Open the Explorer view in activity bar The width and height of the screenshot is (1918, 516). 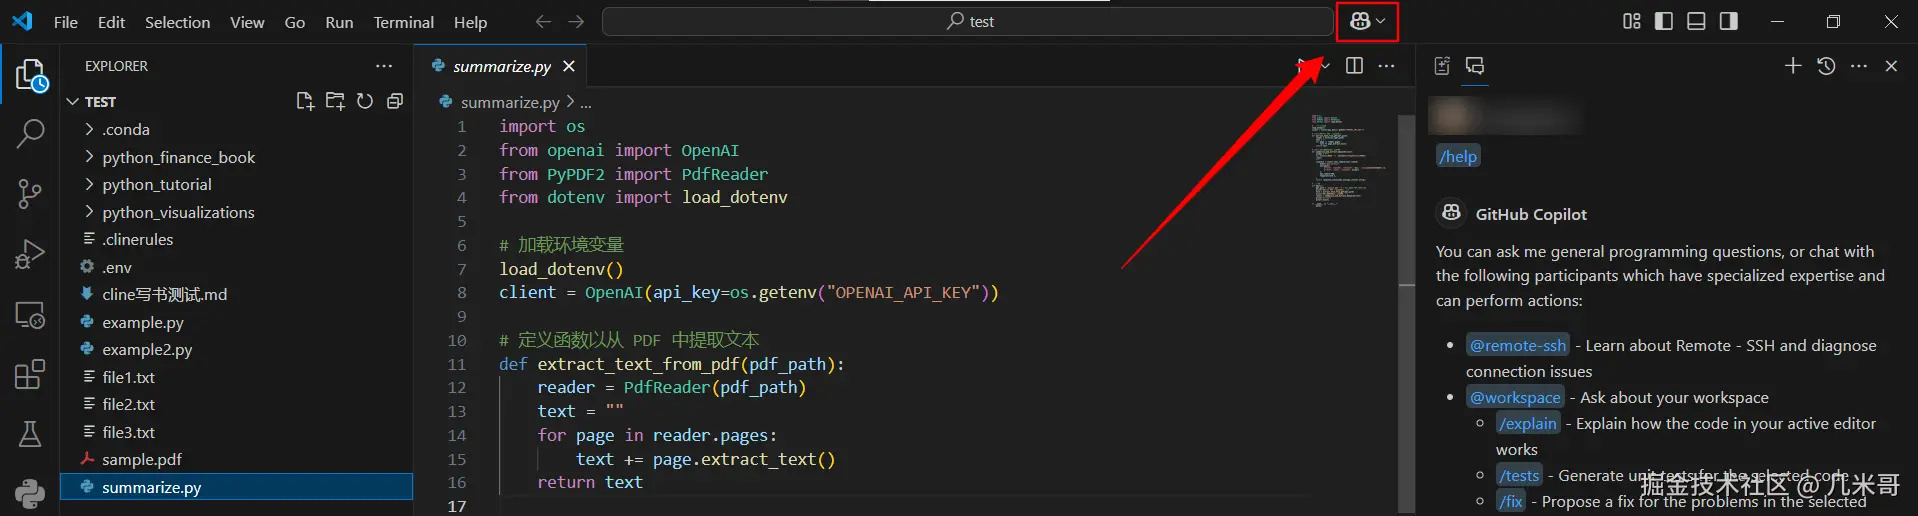click(31, 76)
